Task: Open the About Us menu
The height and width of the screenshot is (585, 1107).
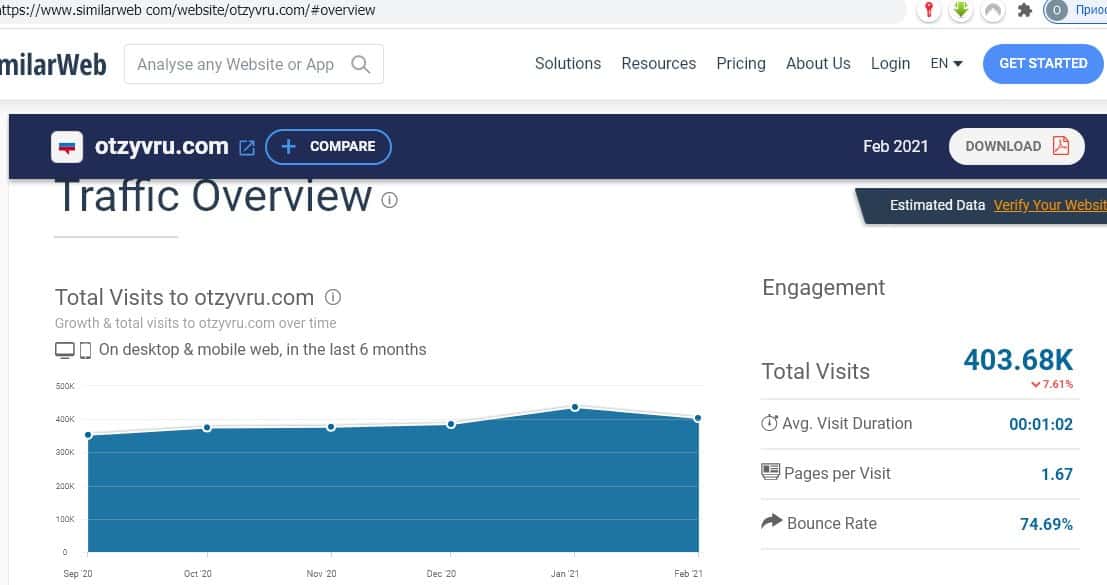Action: [x=818, y=64]
